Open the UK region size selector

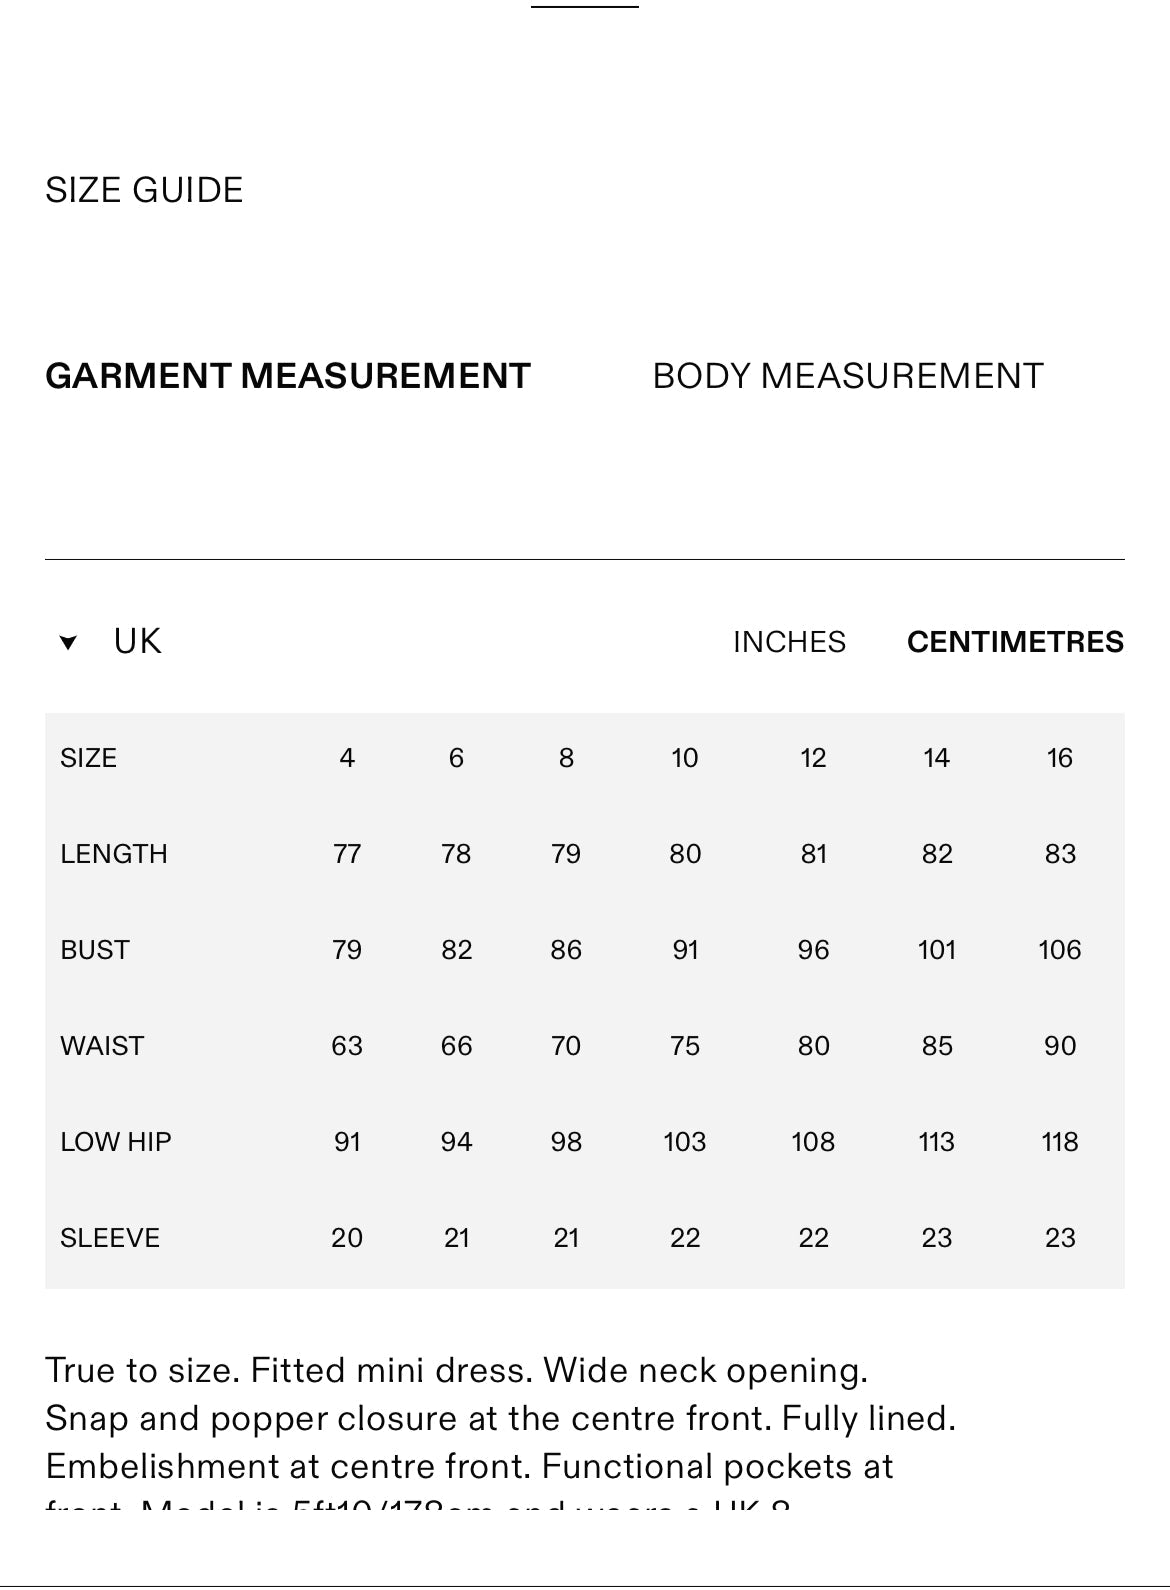point(137,641)
